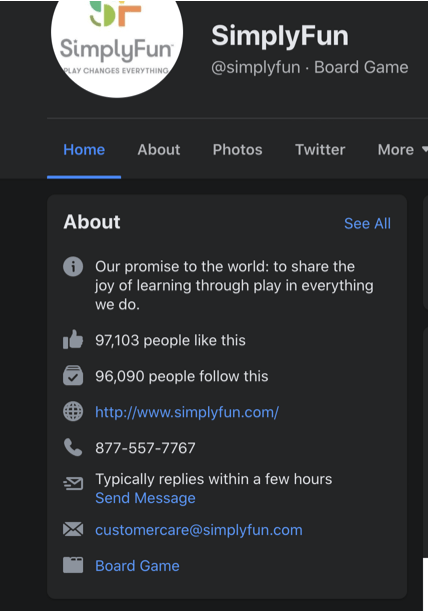Switch to the Home tab
Screen dimensions: 428x611
point(84,150)
